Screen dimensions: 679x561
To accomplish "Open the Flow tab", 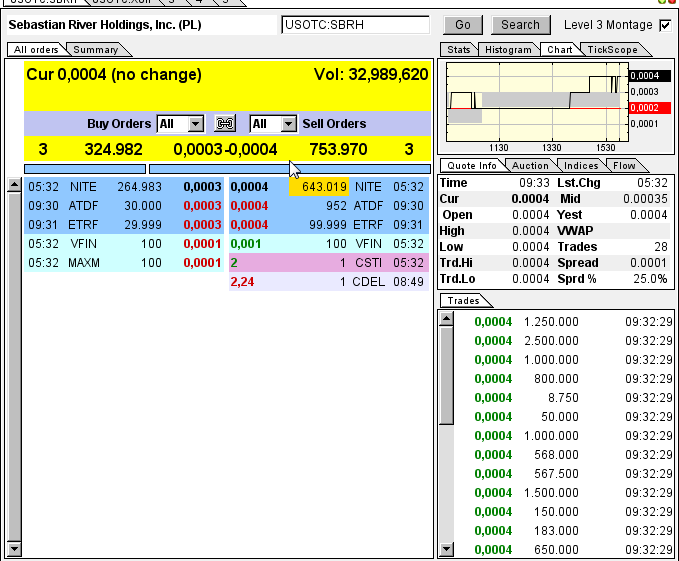I will (624, 166).
